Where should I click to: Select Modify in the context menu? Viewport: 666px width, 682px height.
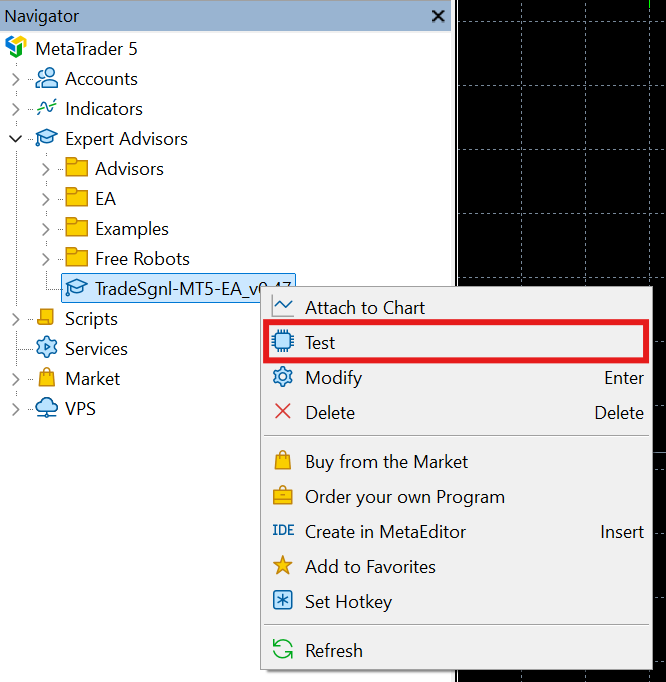456,377
